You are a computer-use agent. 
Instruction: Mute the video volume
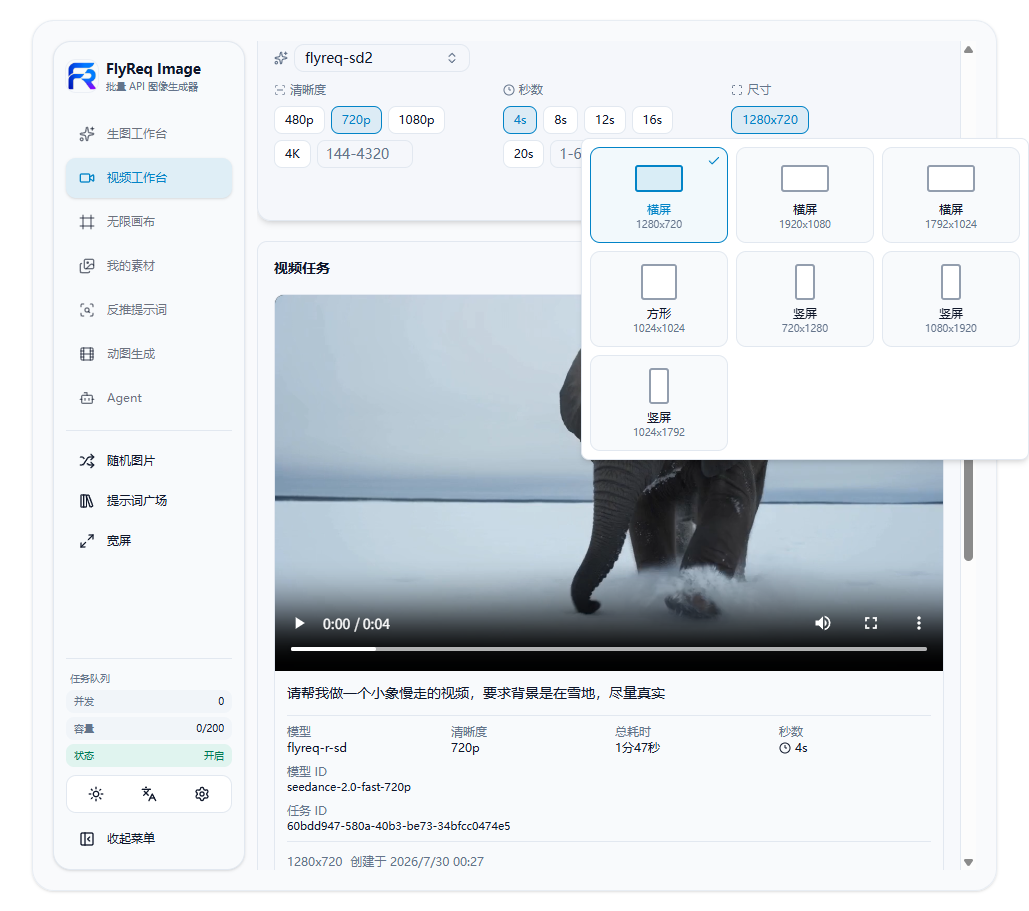[822, 623]
